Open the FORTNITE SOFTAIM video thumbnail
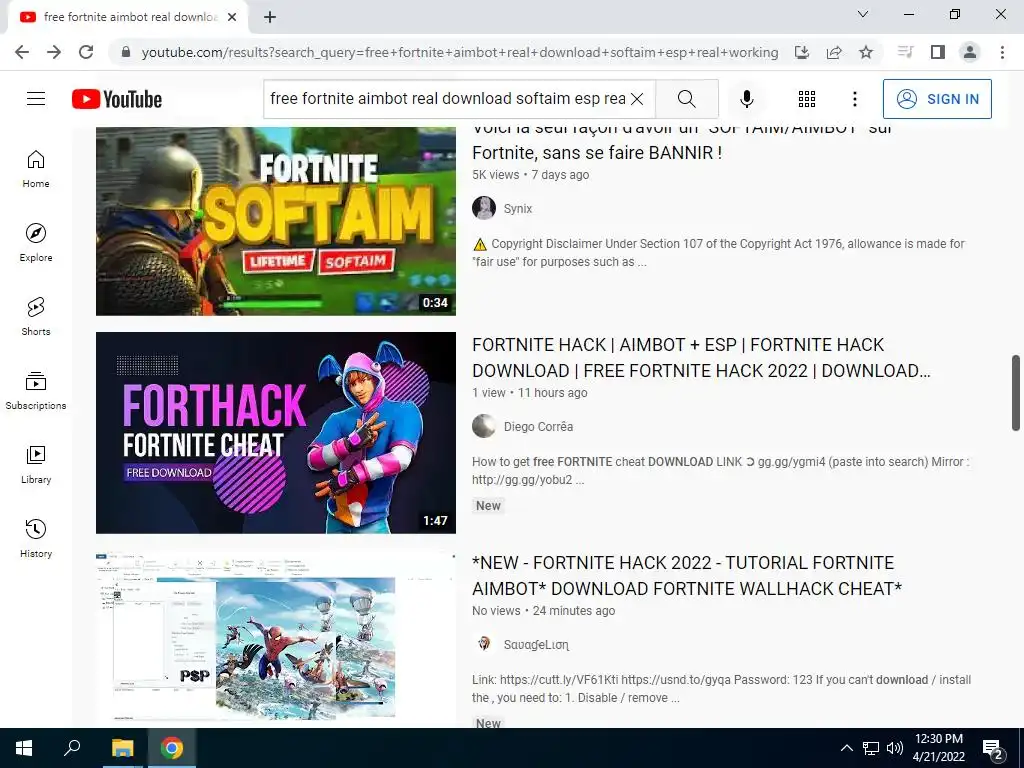Image resolution: width=1024 pixels, height=768 pixels. (x=276, y=221)
